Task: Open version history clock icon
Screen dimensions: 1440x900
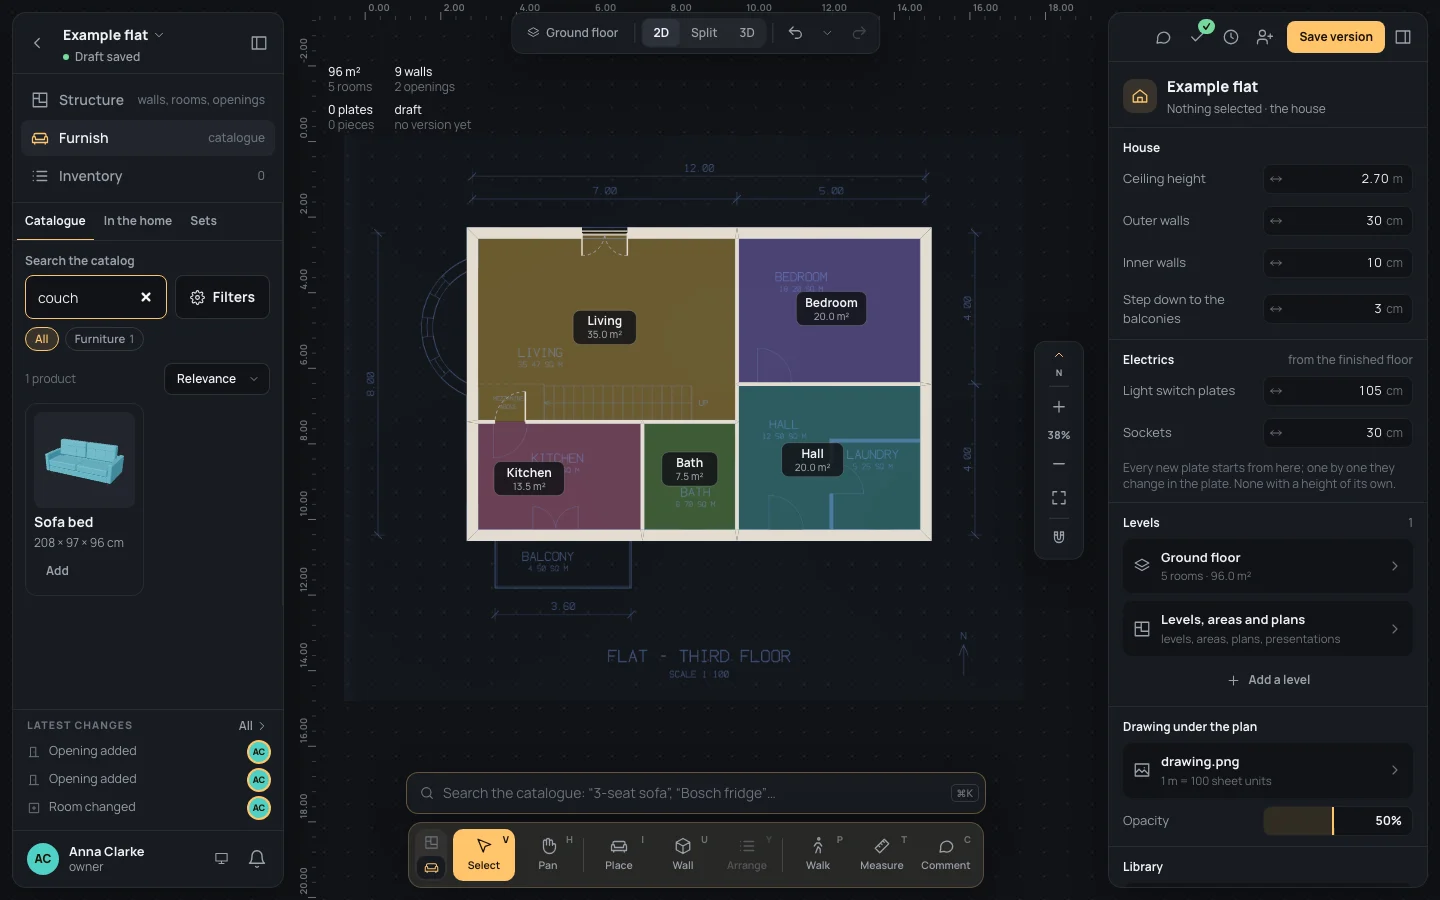Action: (x=1231, y=37)
